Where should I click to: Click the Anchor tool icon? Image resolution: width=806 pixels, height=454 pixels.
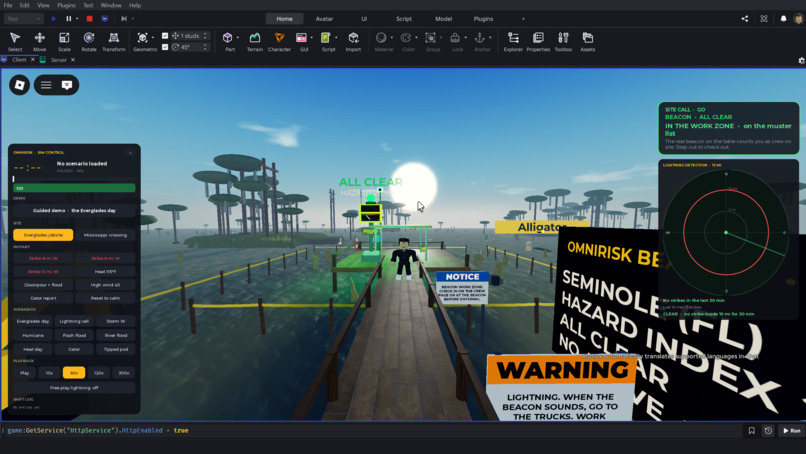coord(480,38)
